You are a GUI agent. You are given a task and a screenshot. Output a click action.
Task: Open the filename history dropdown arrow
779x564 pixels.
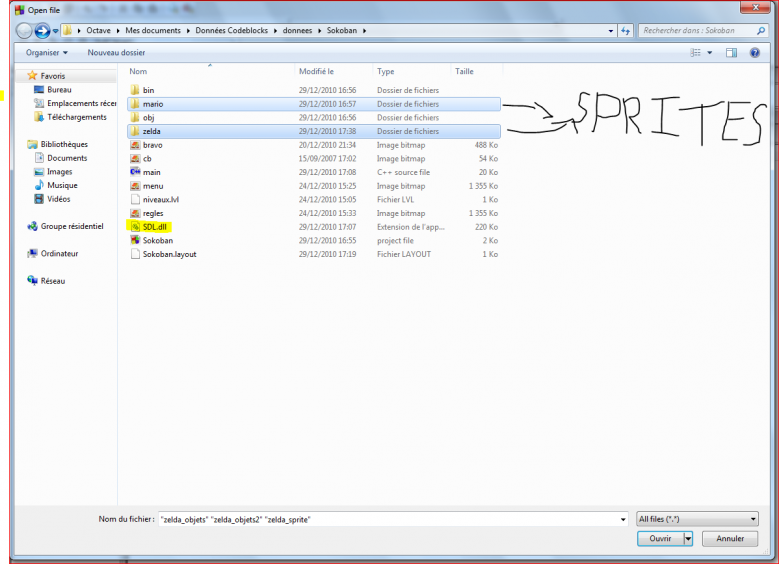(623, 519)
